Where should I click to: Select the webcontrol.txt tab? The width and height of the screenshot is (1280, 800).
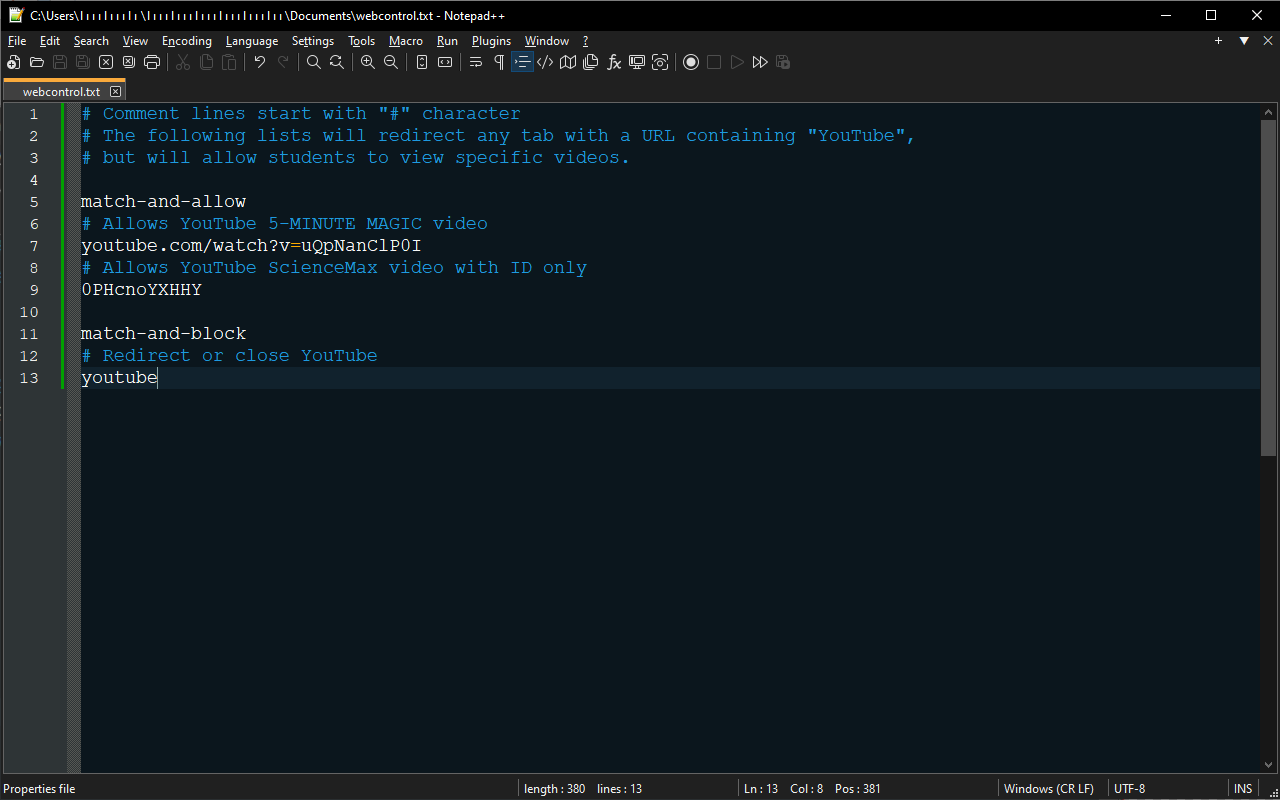(x=61, y=91)
